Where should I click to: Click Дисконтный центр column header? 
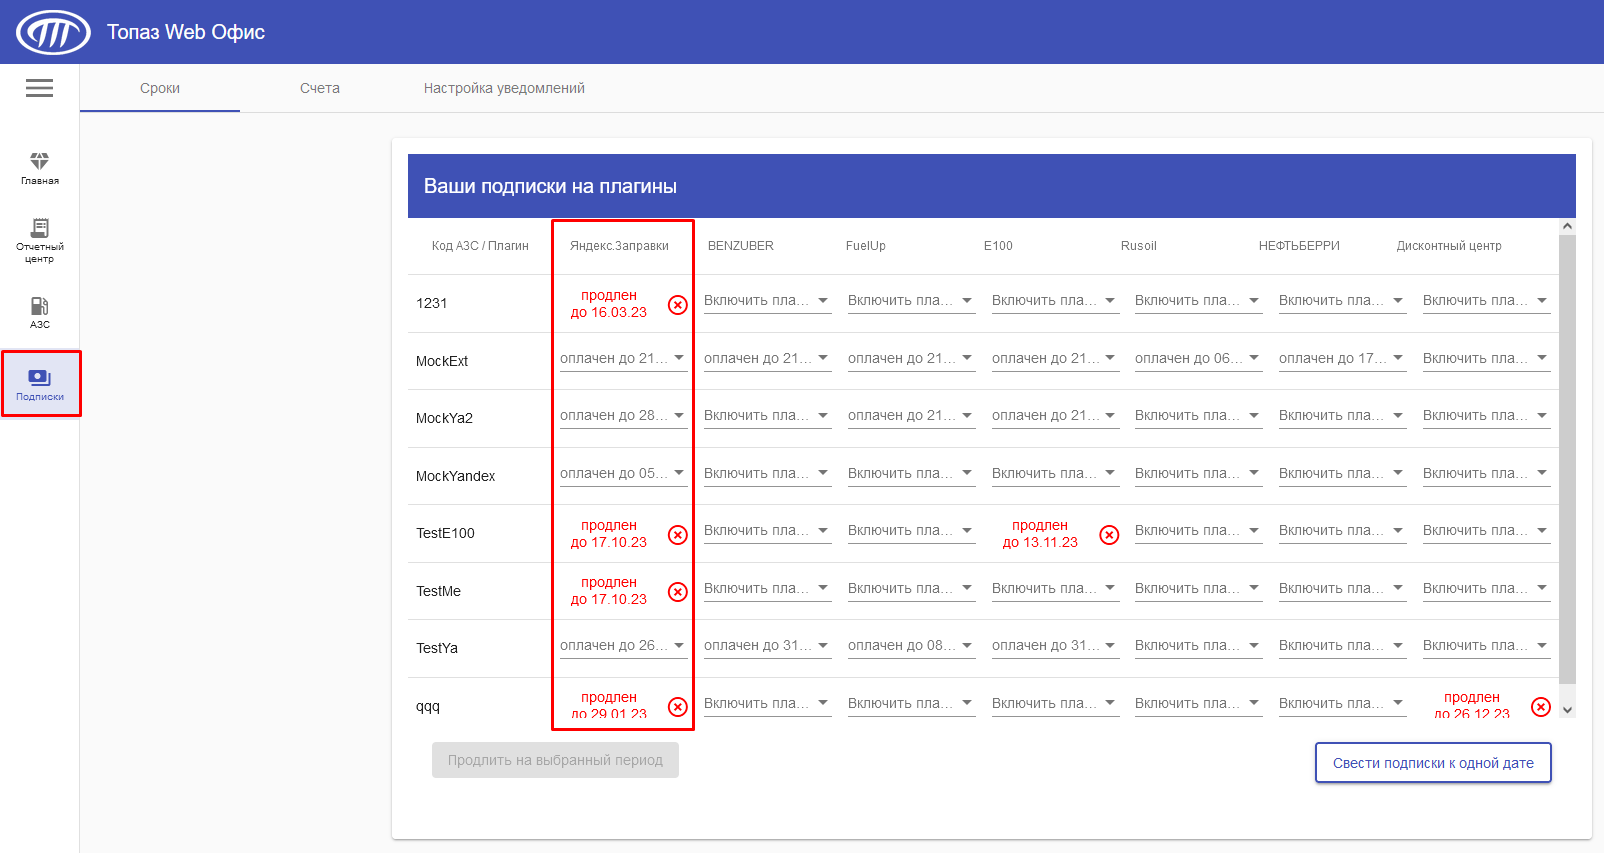click(1449, 246)
